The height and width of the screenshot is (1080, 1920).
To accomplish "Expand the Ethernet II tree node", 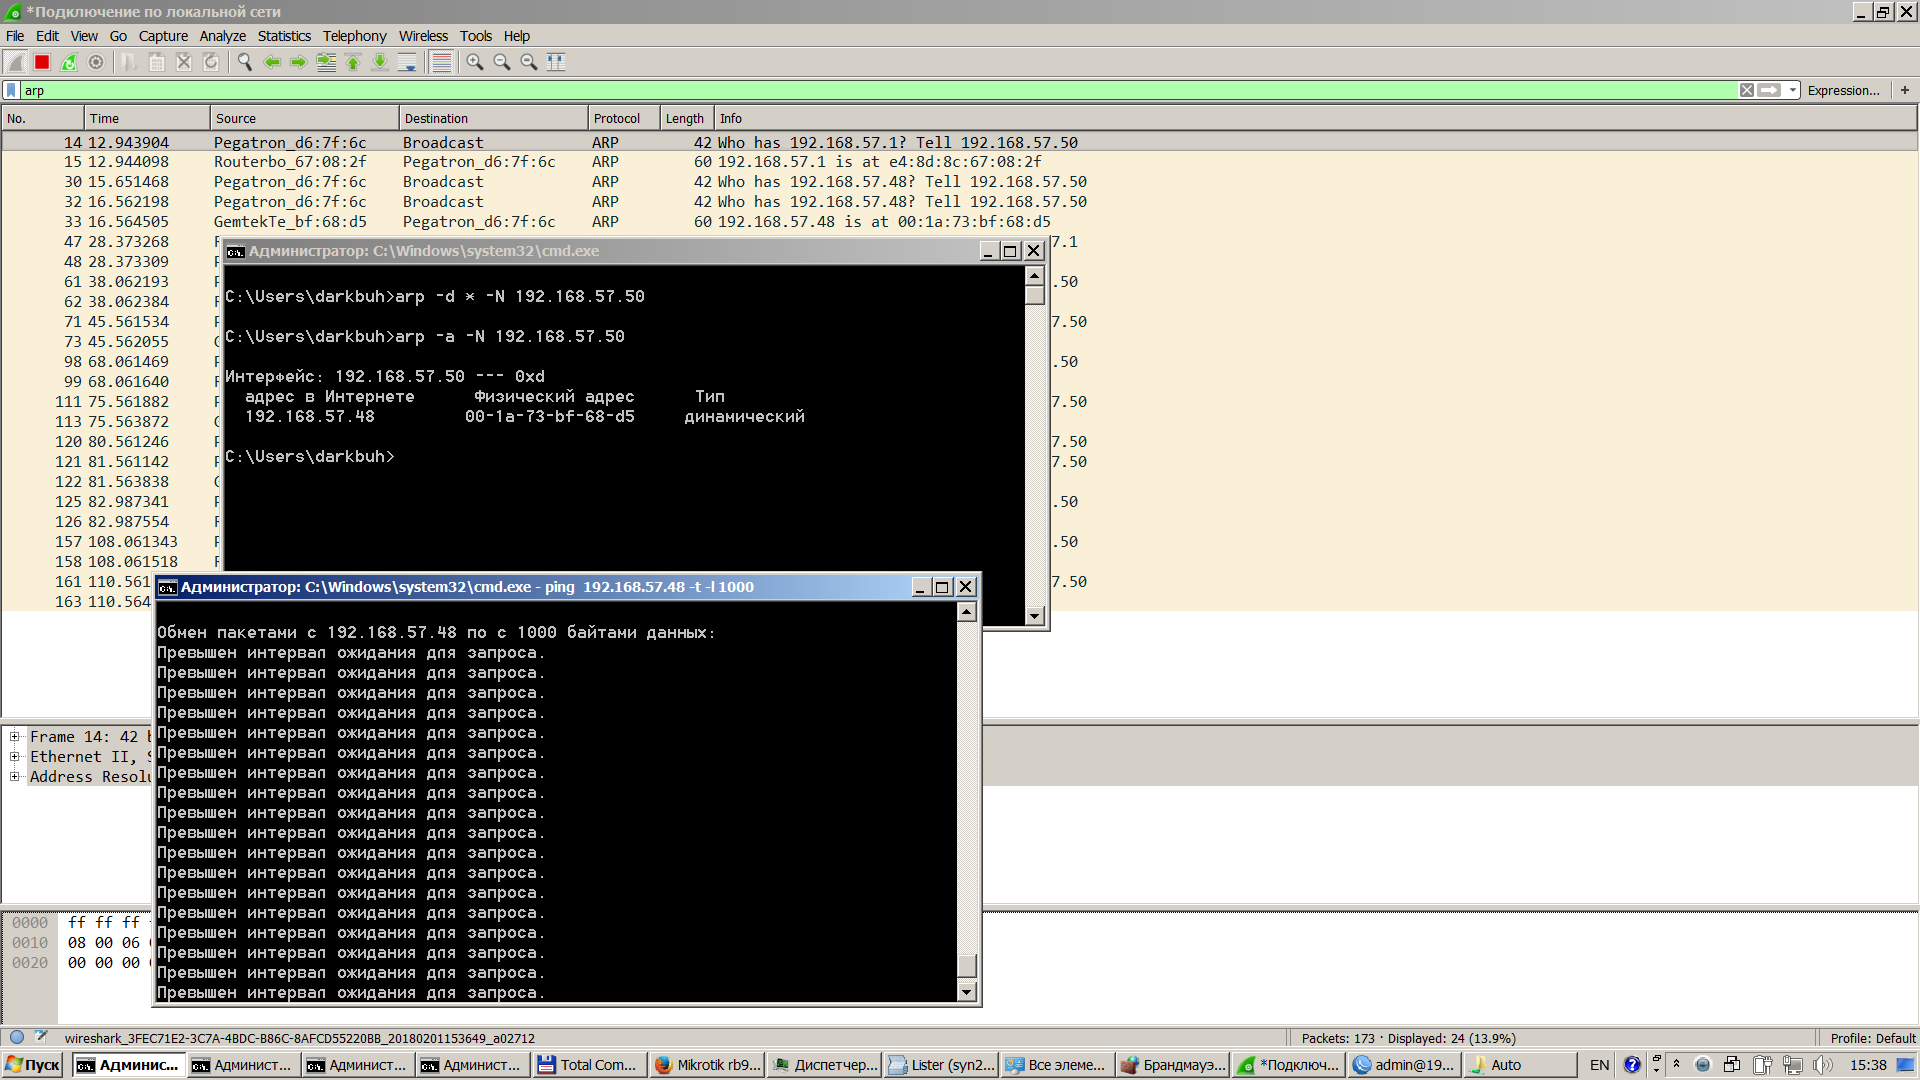I will point(15,757).
